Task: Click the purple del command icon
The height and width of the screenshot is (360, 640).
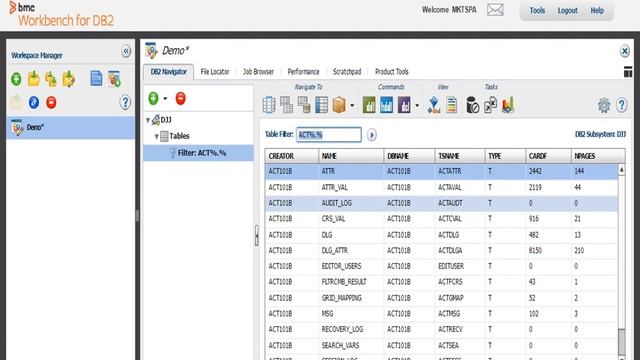Action: pyautogui.click(x=404, y=105)
